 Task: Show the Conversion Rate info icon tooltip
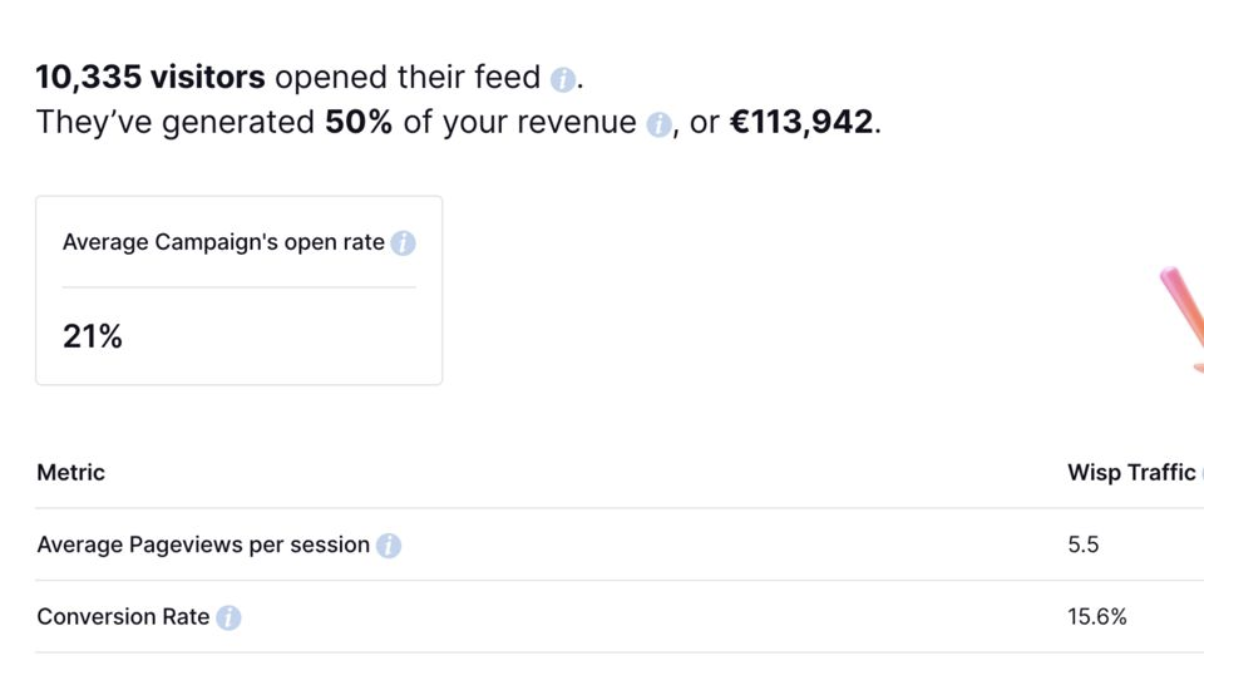click(228, 618)
